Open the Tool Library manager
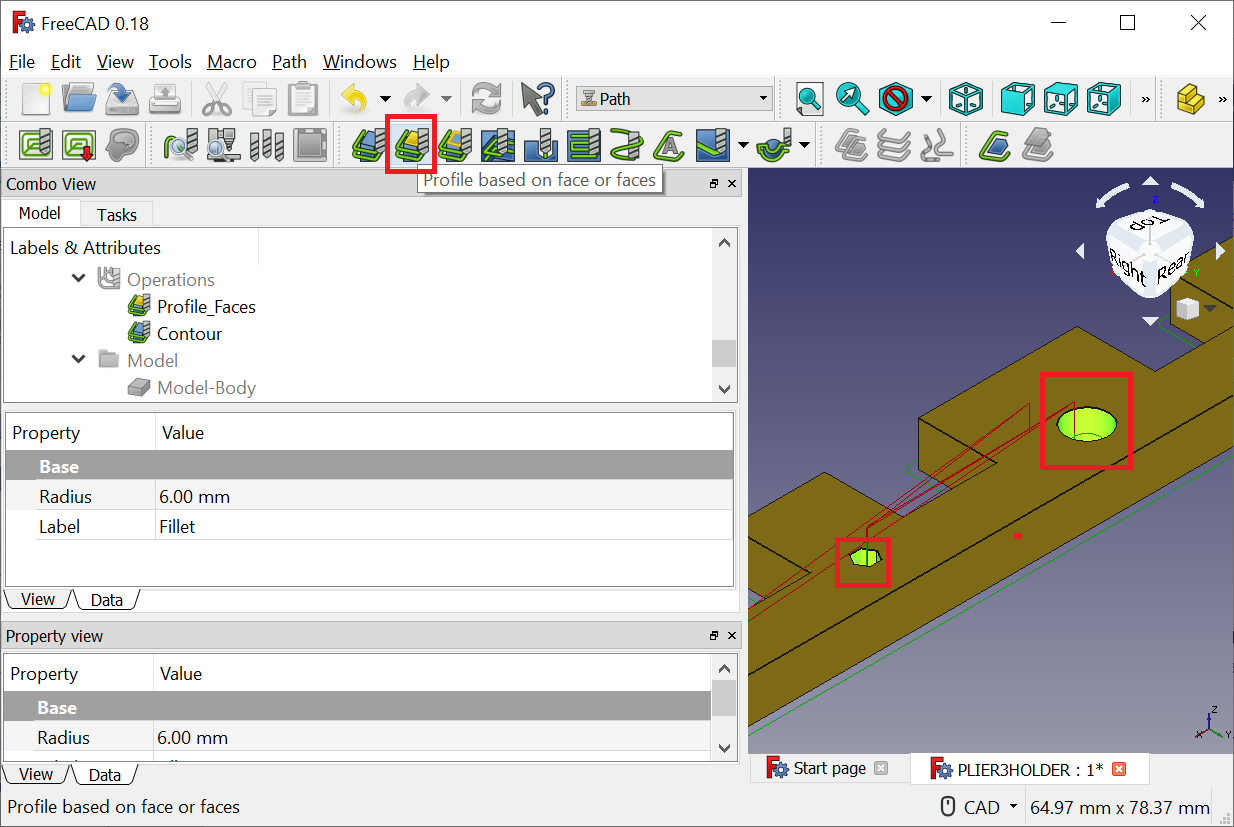The width and height of the screenshot is (1234, 827). [267, 145]
